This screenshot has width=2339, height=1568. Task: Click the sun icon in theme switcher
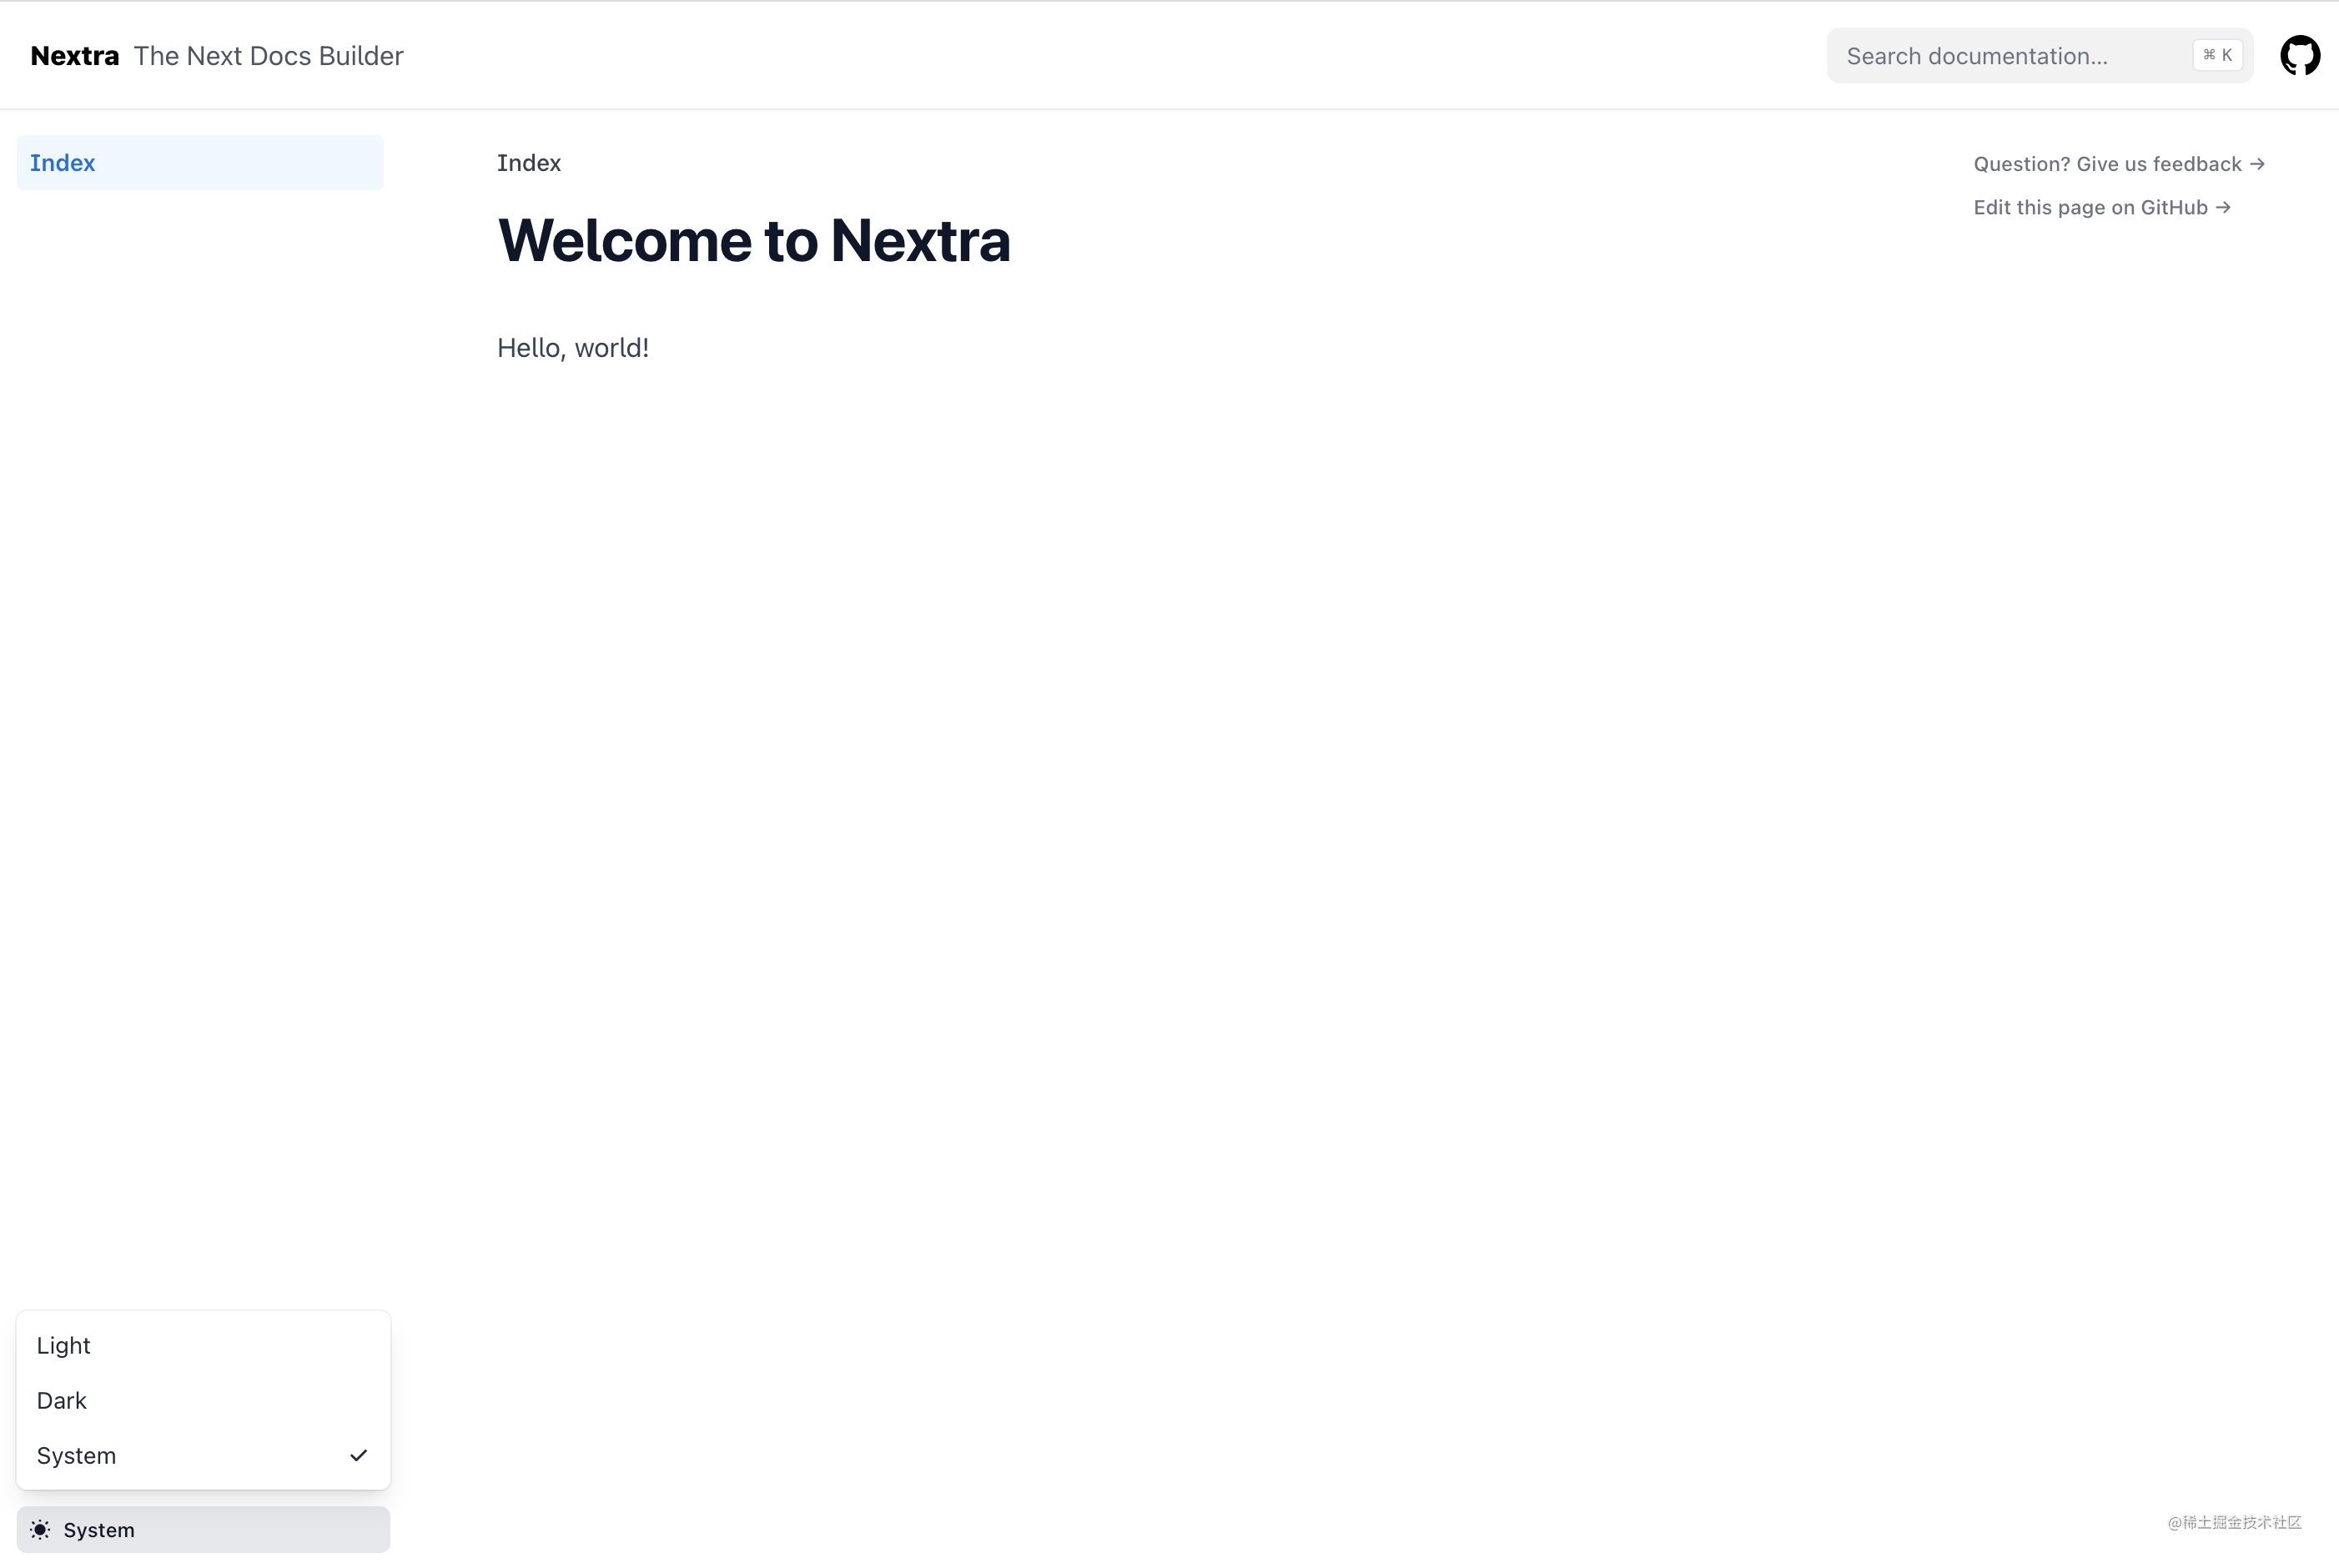coord(40,1530)
